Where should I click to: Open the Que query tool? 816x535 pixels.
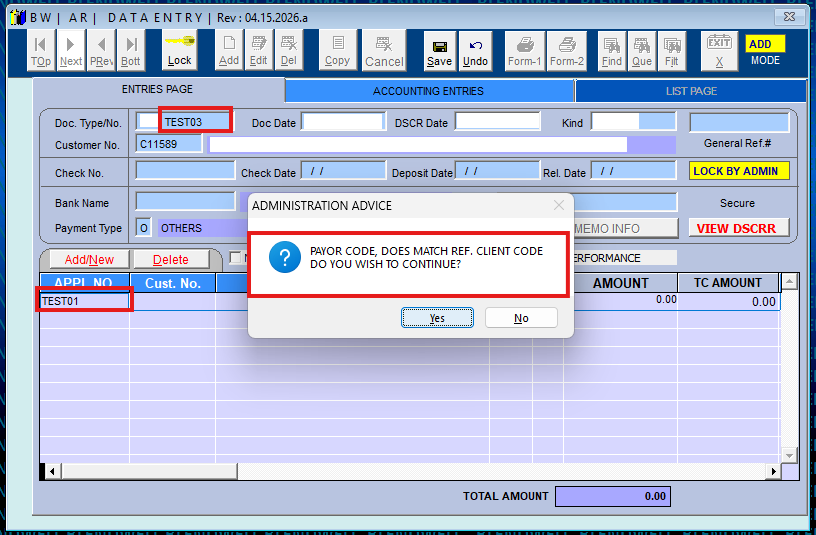[x=642, y=51]
